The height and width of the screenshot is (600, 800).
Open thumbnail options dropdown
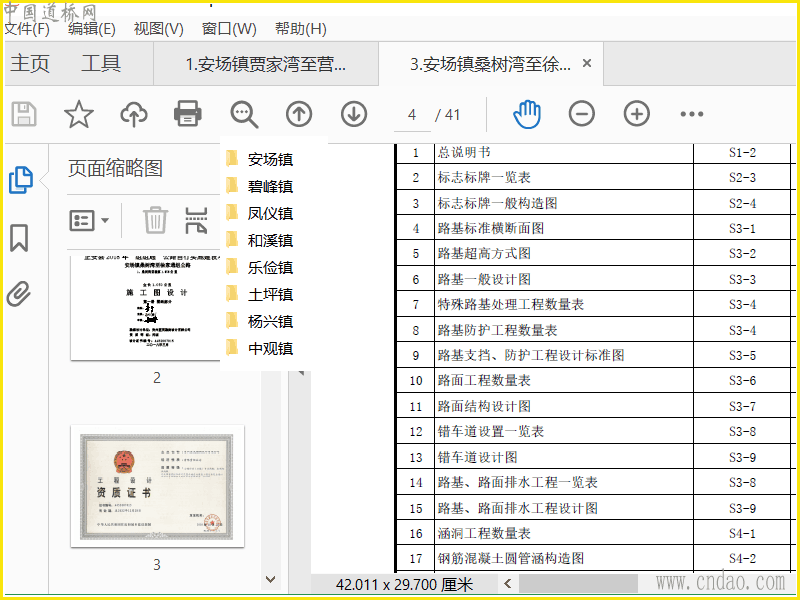click(89, 220)
